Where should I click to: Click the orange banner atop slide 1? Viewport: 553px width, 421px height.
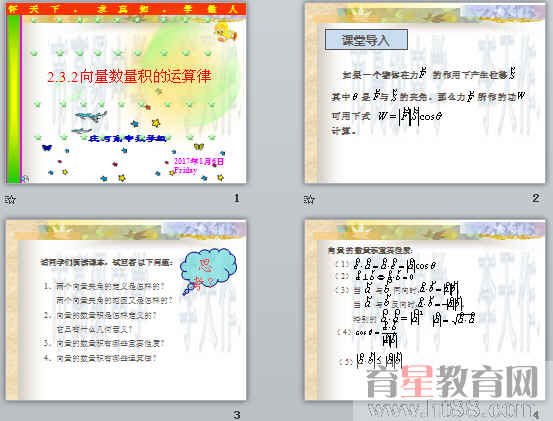click(126, 9)
